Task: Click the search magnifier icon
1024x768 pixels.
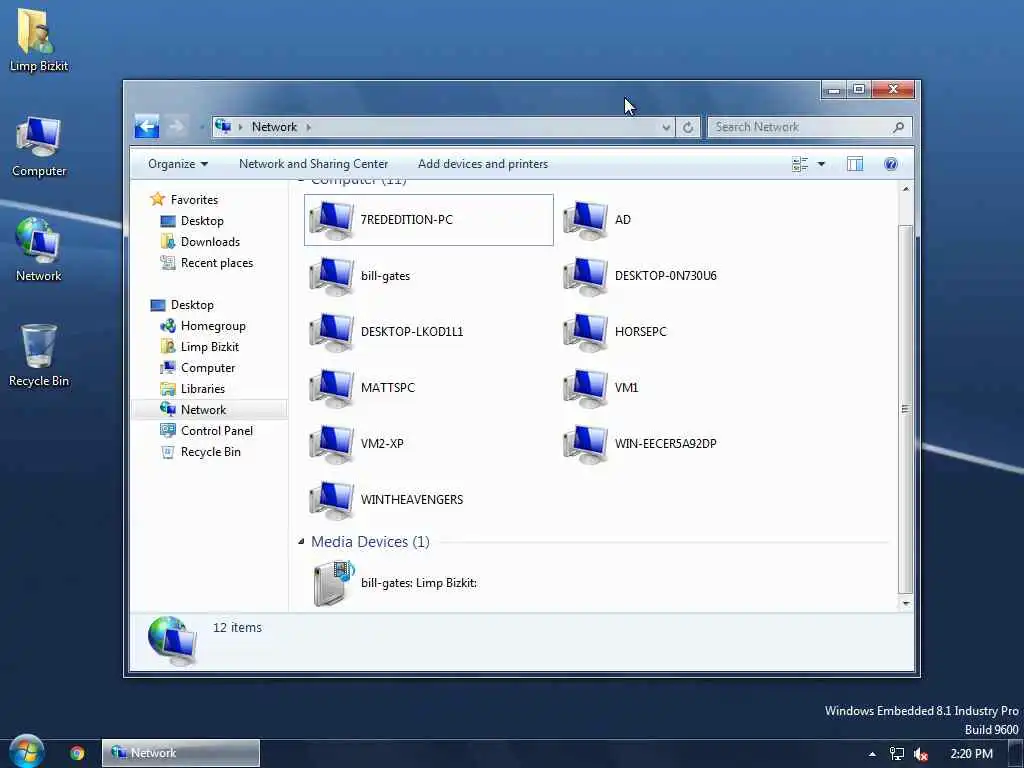Action: [x=899, y=127]
